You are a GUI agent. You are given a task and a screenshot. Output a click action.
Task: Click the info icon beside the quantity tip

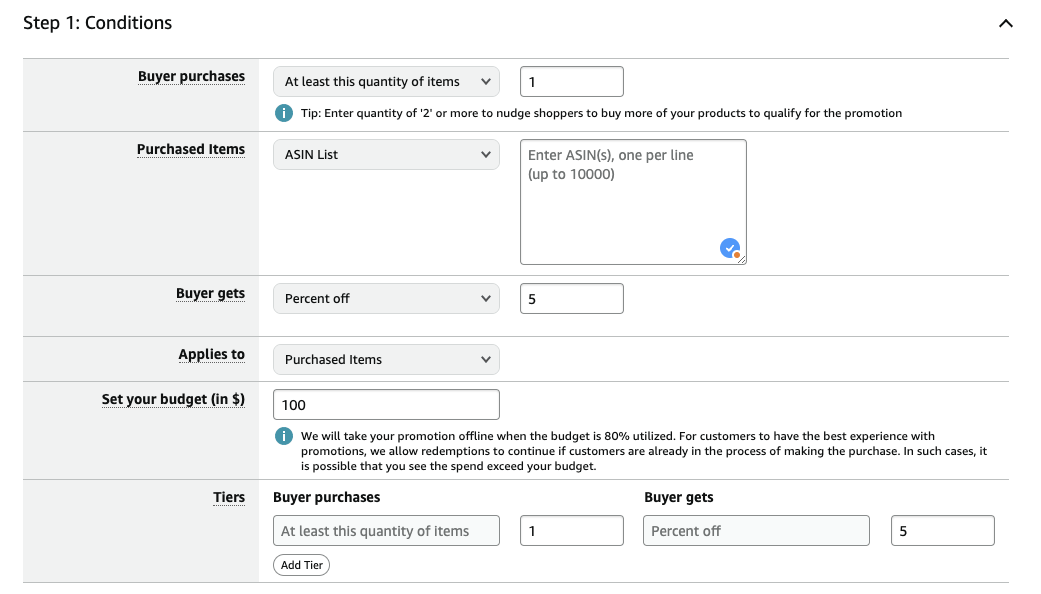284,113
